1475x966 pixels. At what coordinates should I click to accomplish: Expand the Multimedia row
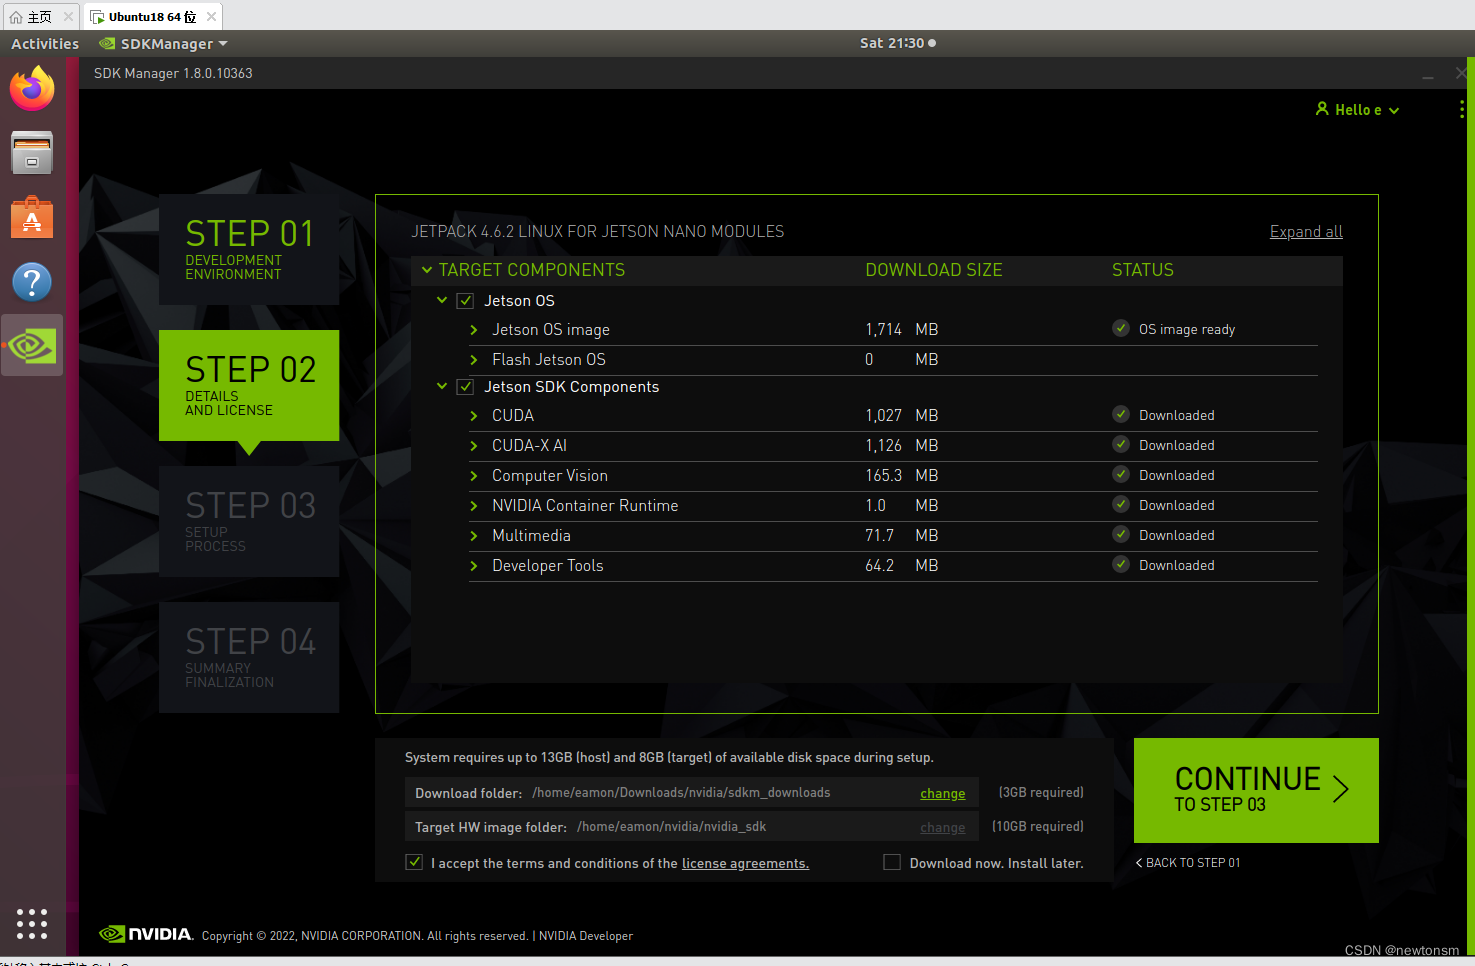tap(474, 536)
